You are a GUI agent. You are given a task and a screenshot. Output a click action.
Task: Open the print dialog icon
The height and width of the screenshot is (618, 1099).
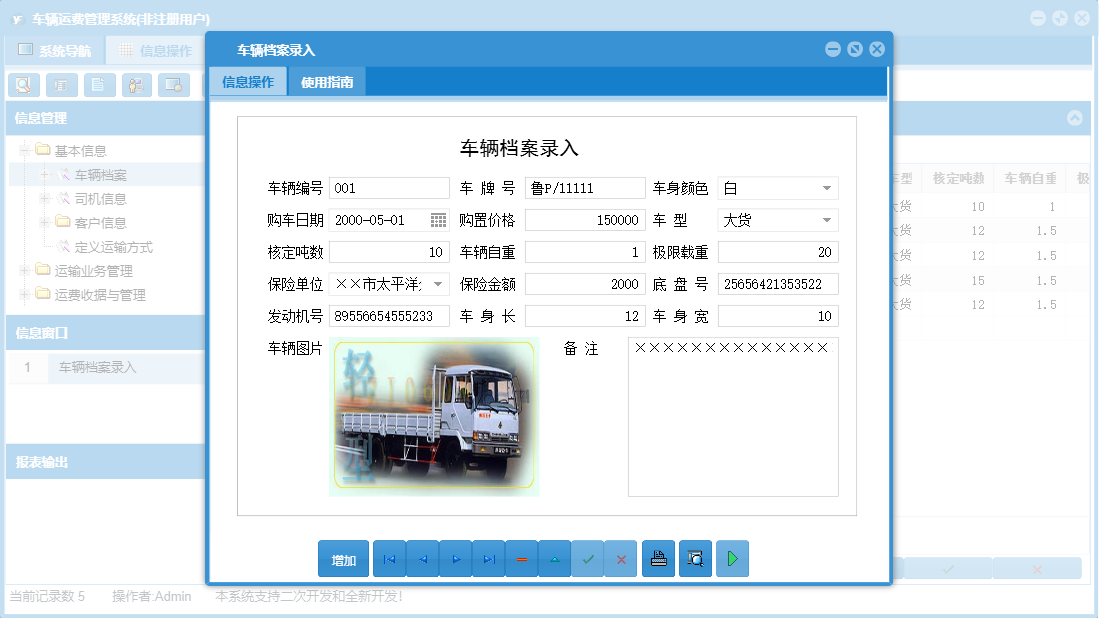(658, 558)
